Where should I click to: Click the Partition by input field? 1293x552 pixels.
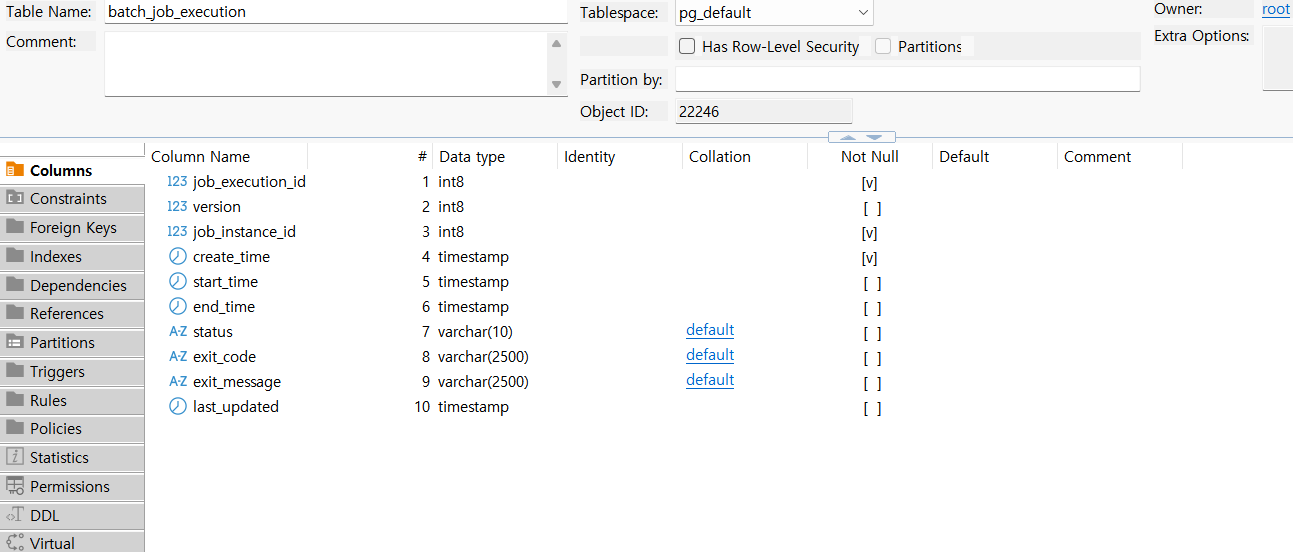pos(908,79)
